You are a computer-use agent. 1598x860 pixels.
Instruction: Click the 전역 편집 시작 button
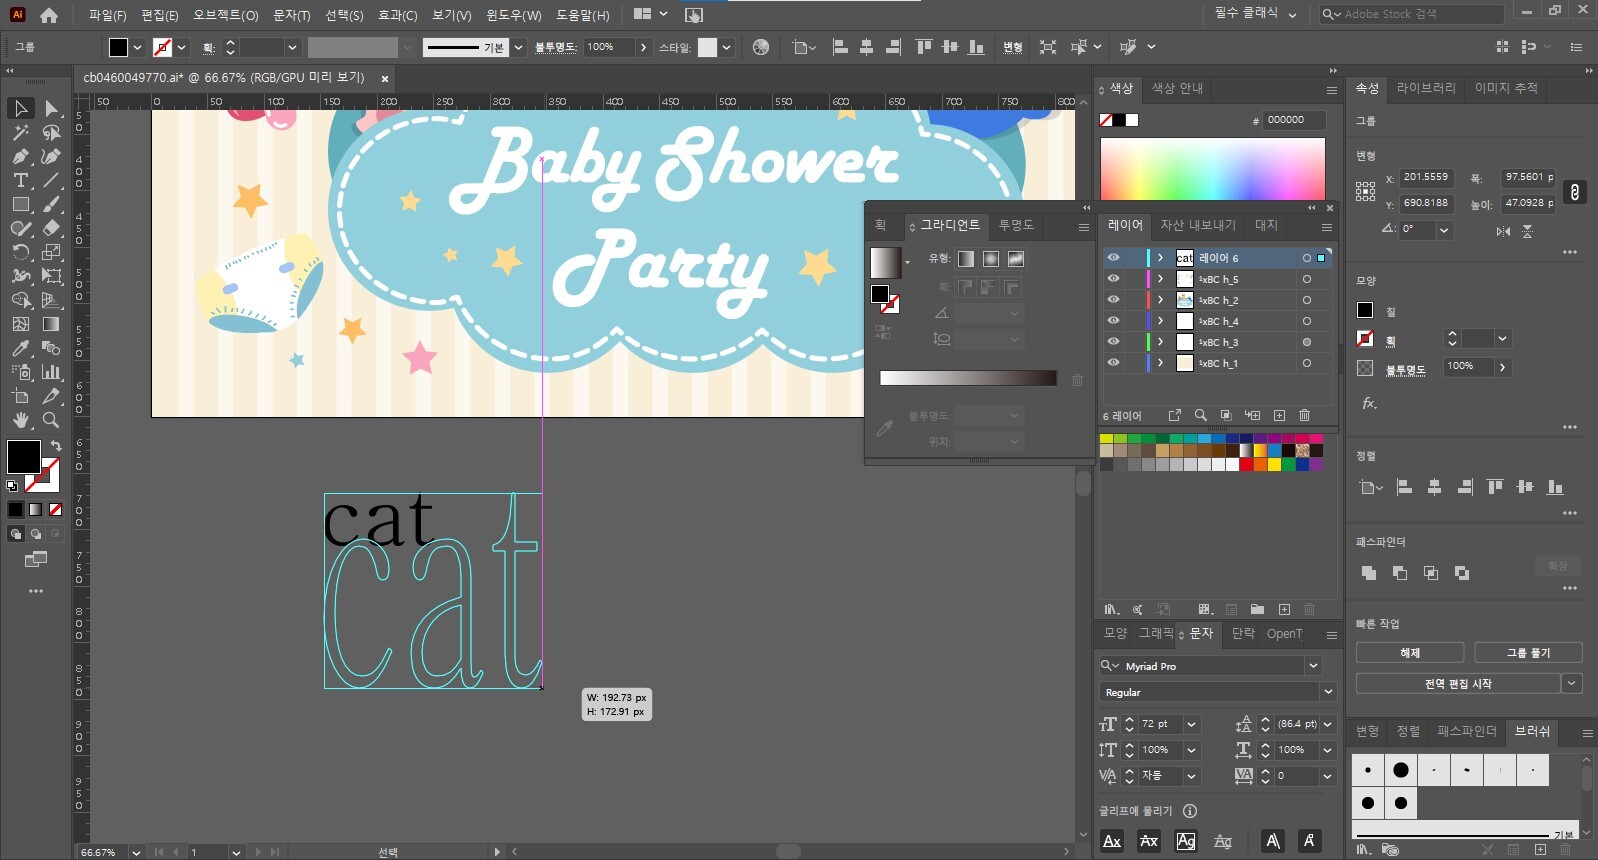[1457, 684]
